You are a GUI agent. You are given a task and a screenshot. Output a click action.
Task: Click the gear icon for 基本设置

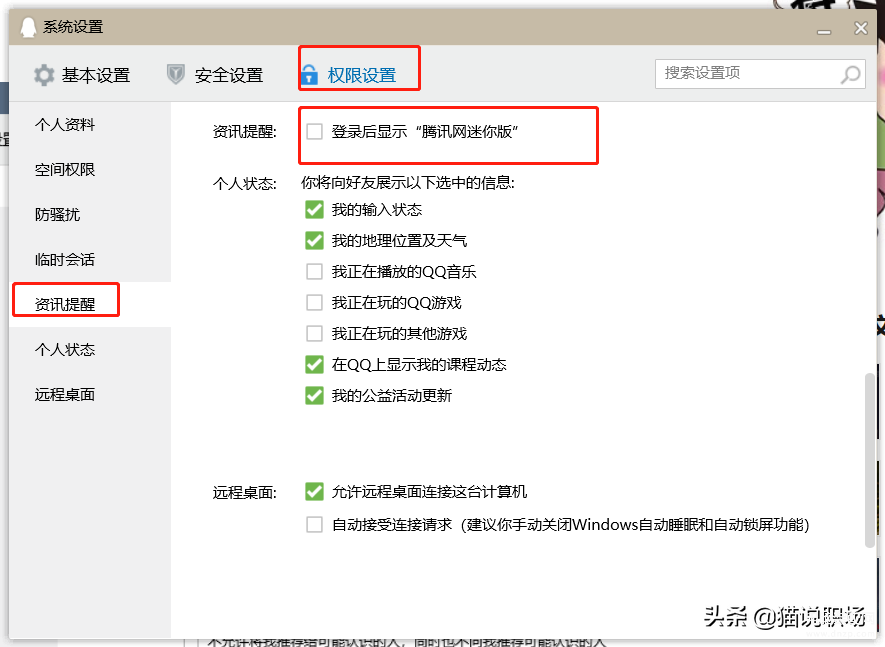44,75
